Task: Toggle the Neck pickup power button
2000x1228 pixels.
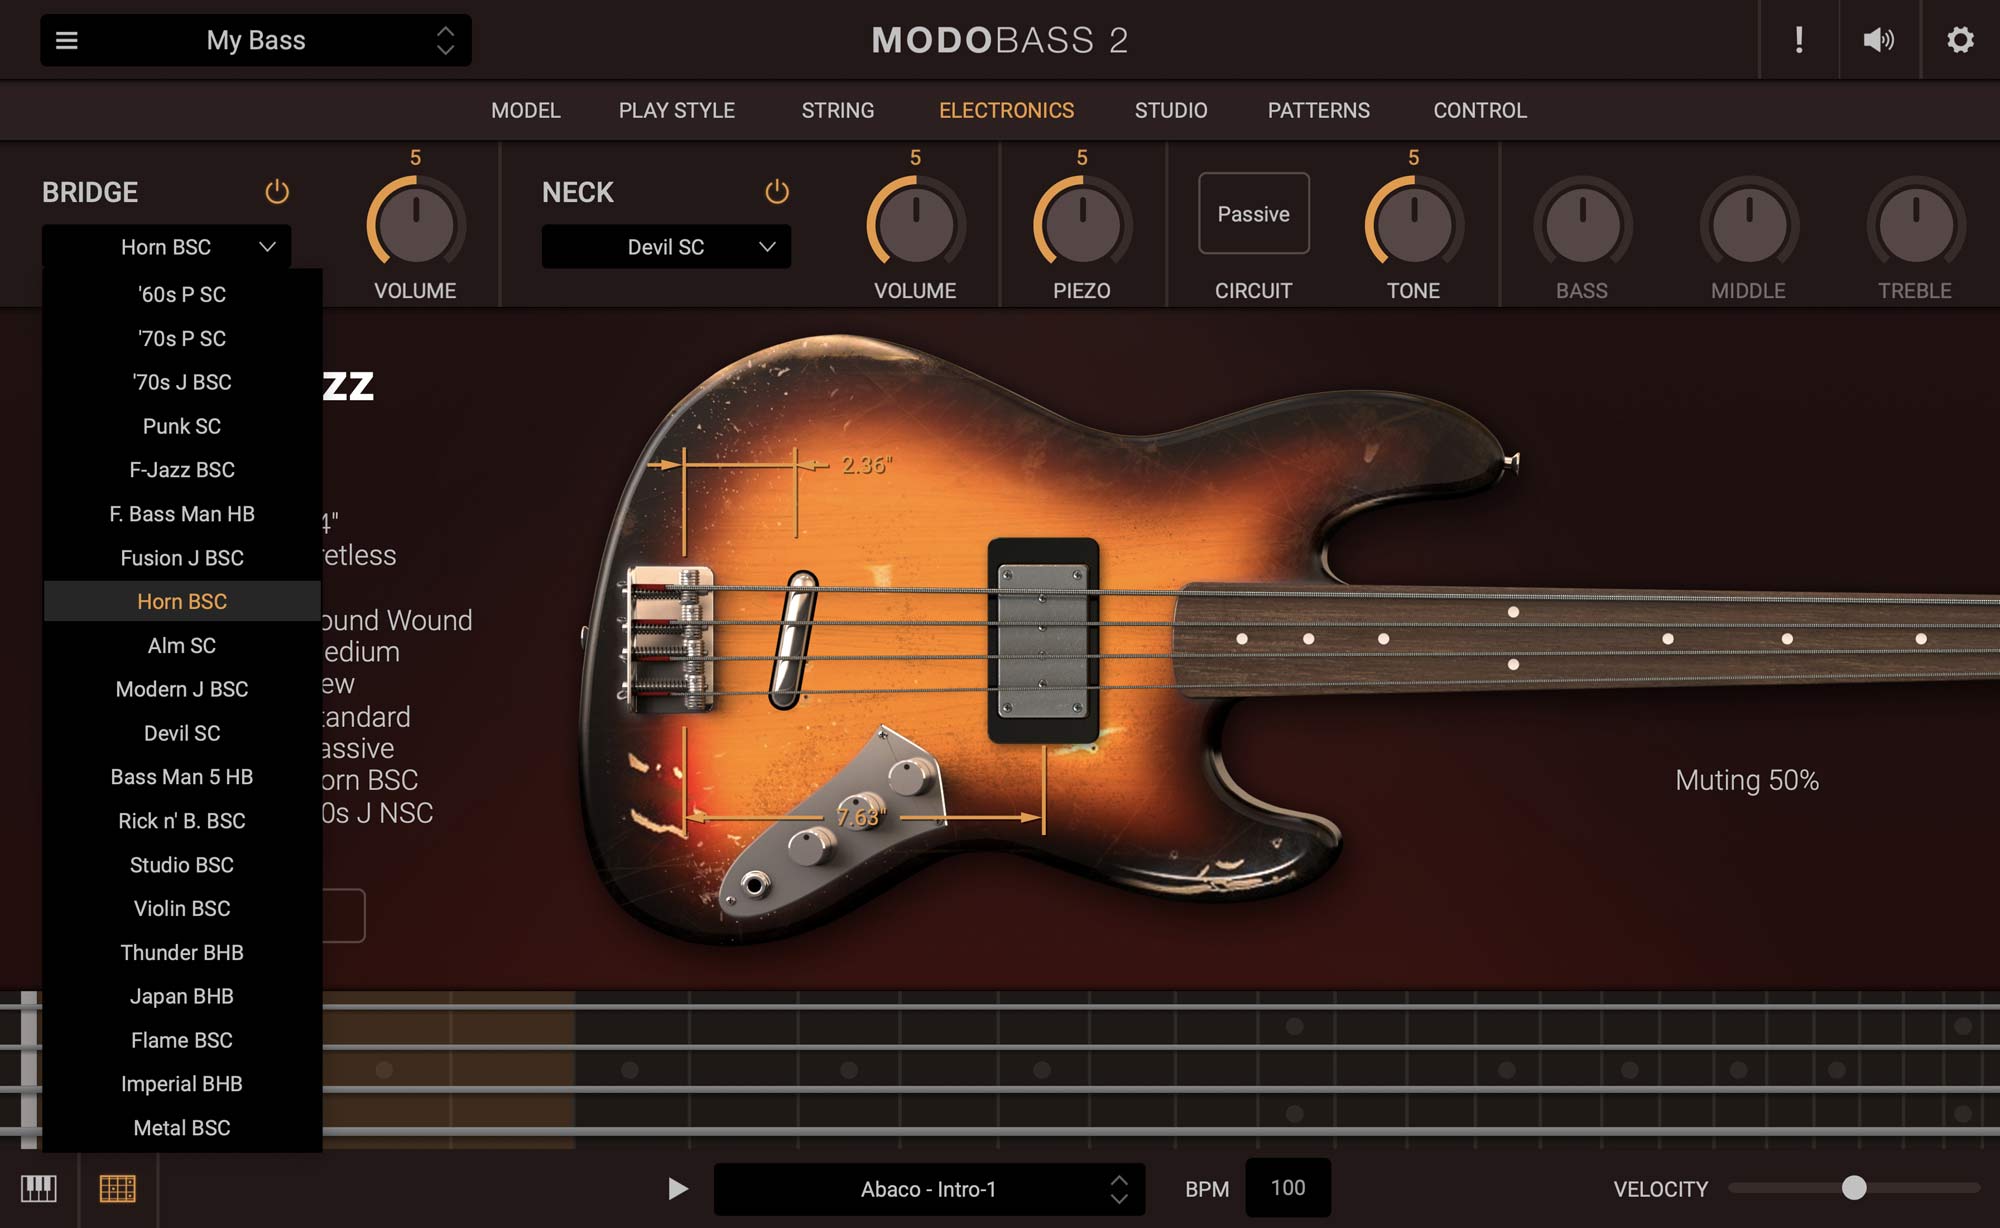Action: [777, 191]
